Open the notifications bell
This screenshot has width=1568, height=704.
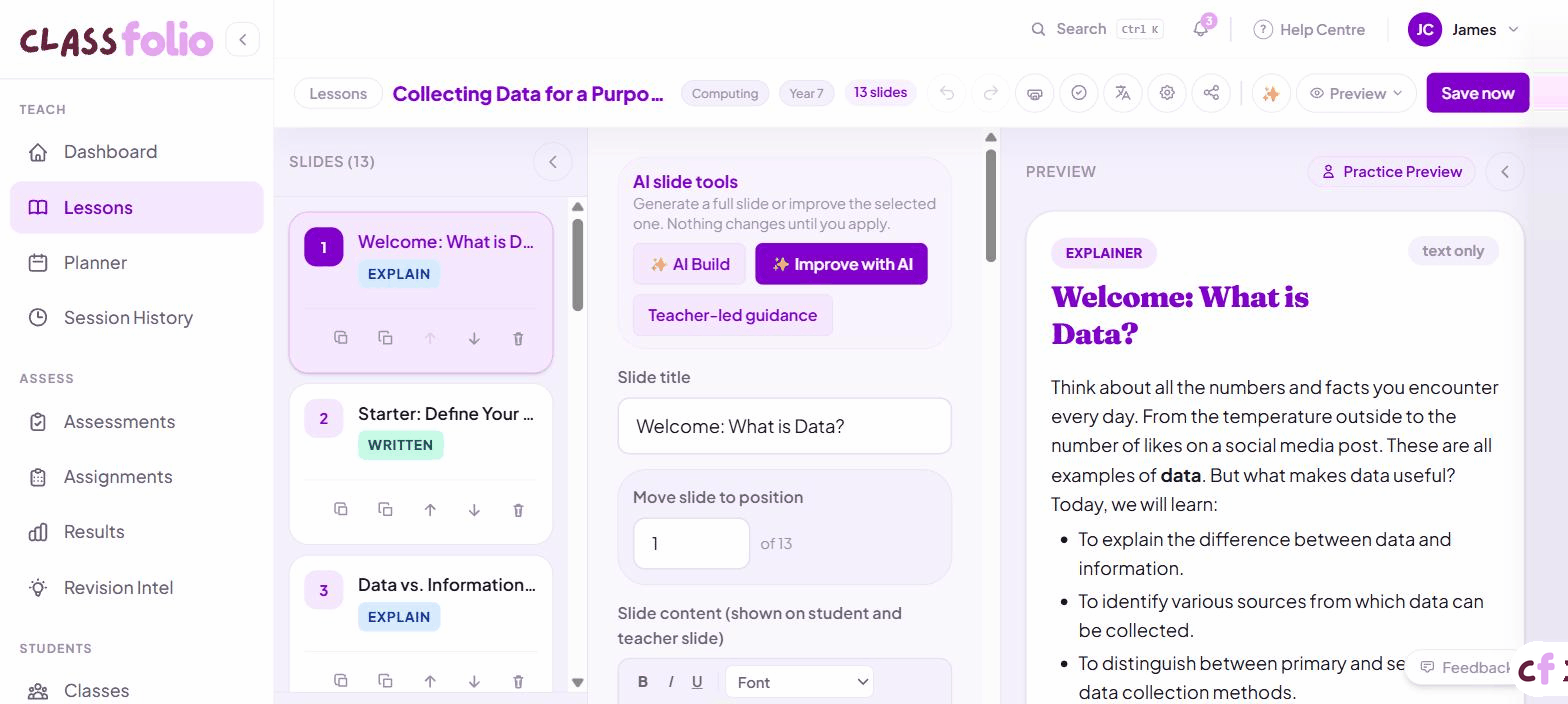1201,29
